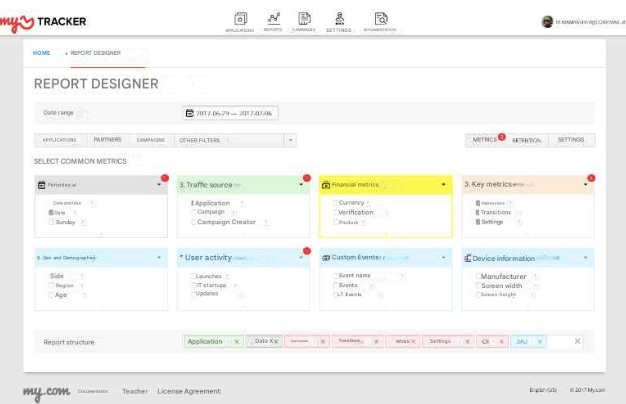Tick the Manufacturer checkbox
Image resolution: width=626 pixels, height=404 pixels.
(x=476, y=276)
